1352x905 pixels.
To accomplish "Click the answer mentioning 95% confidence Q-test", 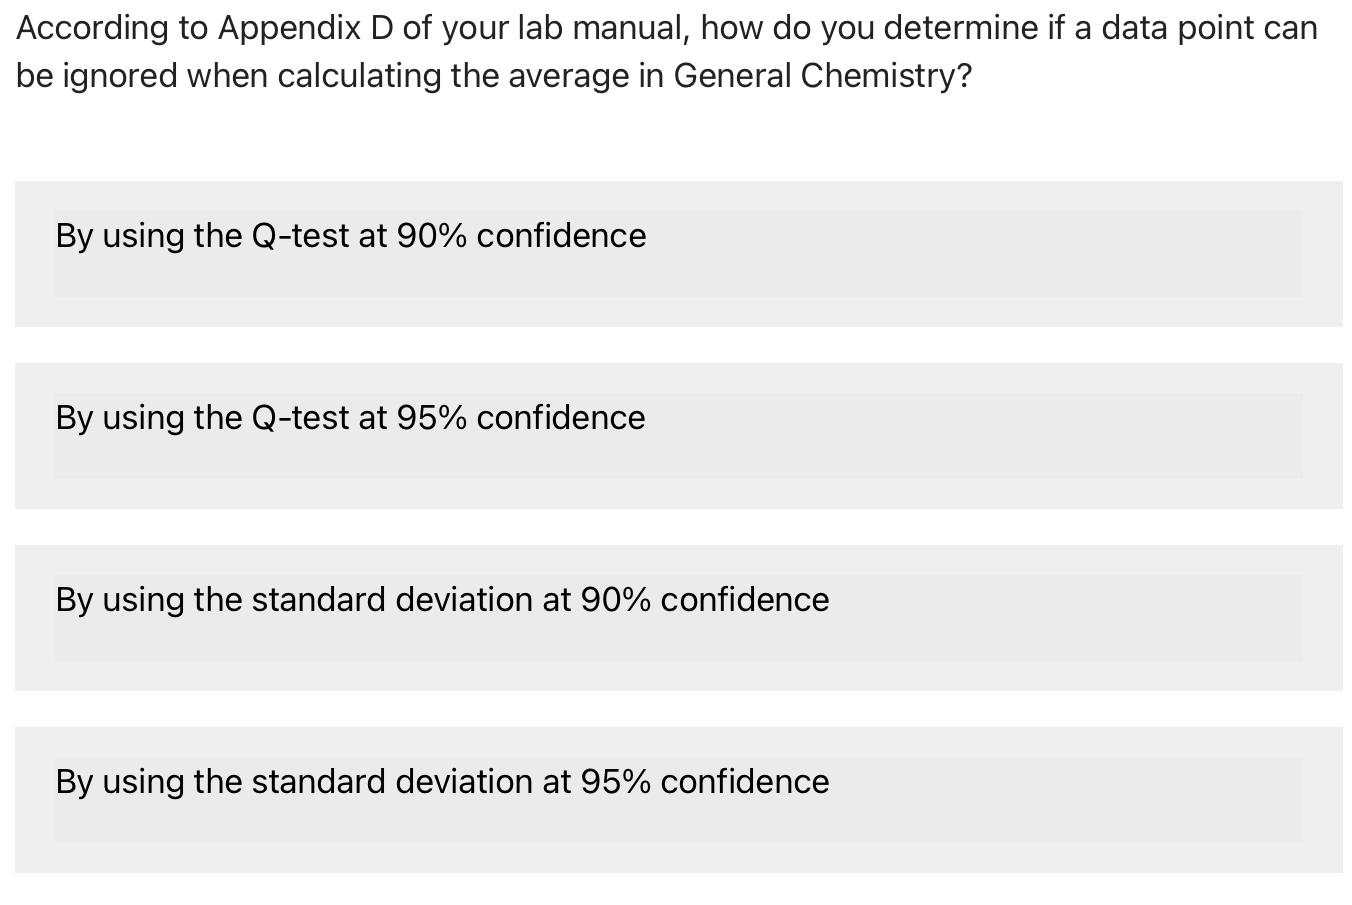I will [351, 418].
